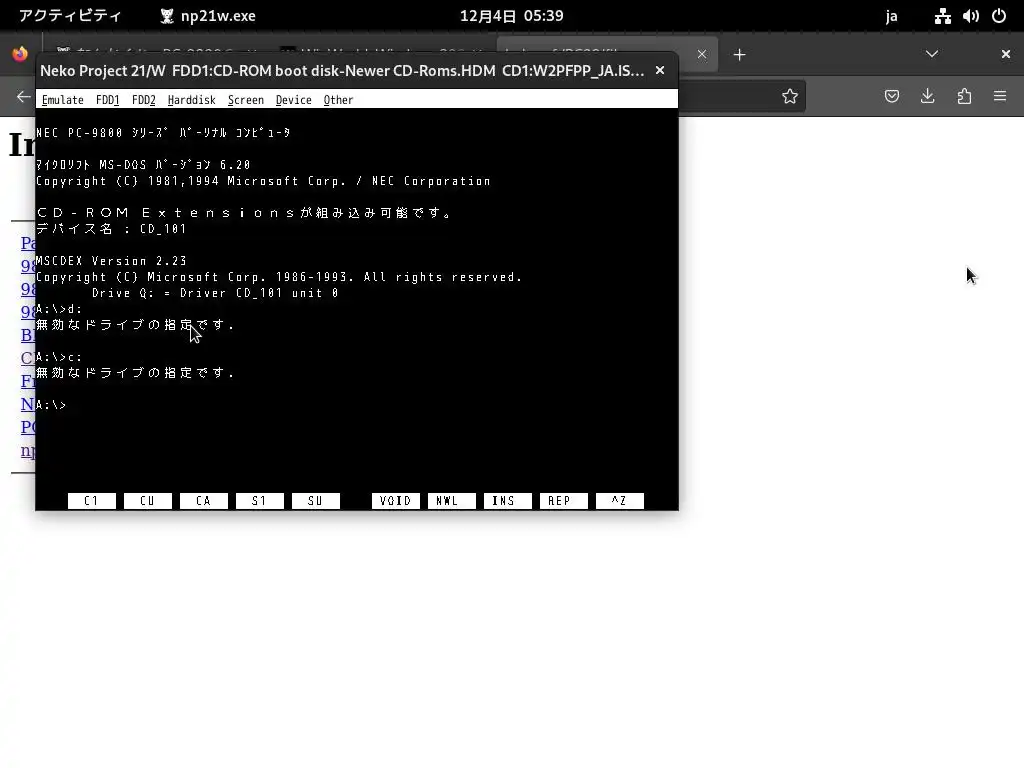Click the A:\> command prompt line
This screenshot has height=768, width=1024.
click(51, 405)
